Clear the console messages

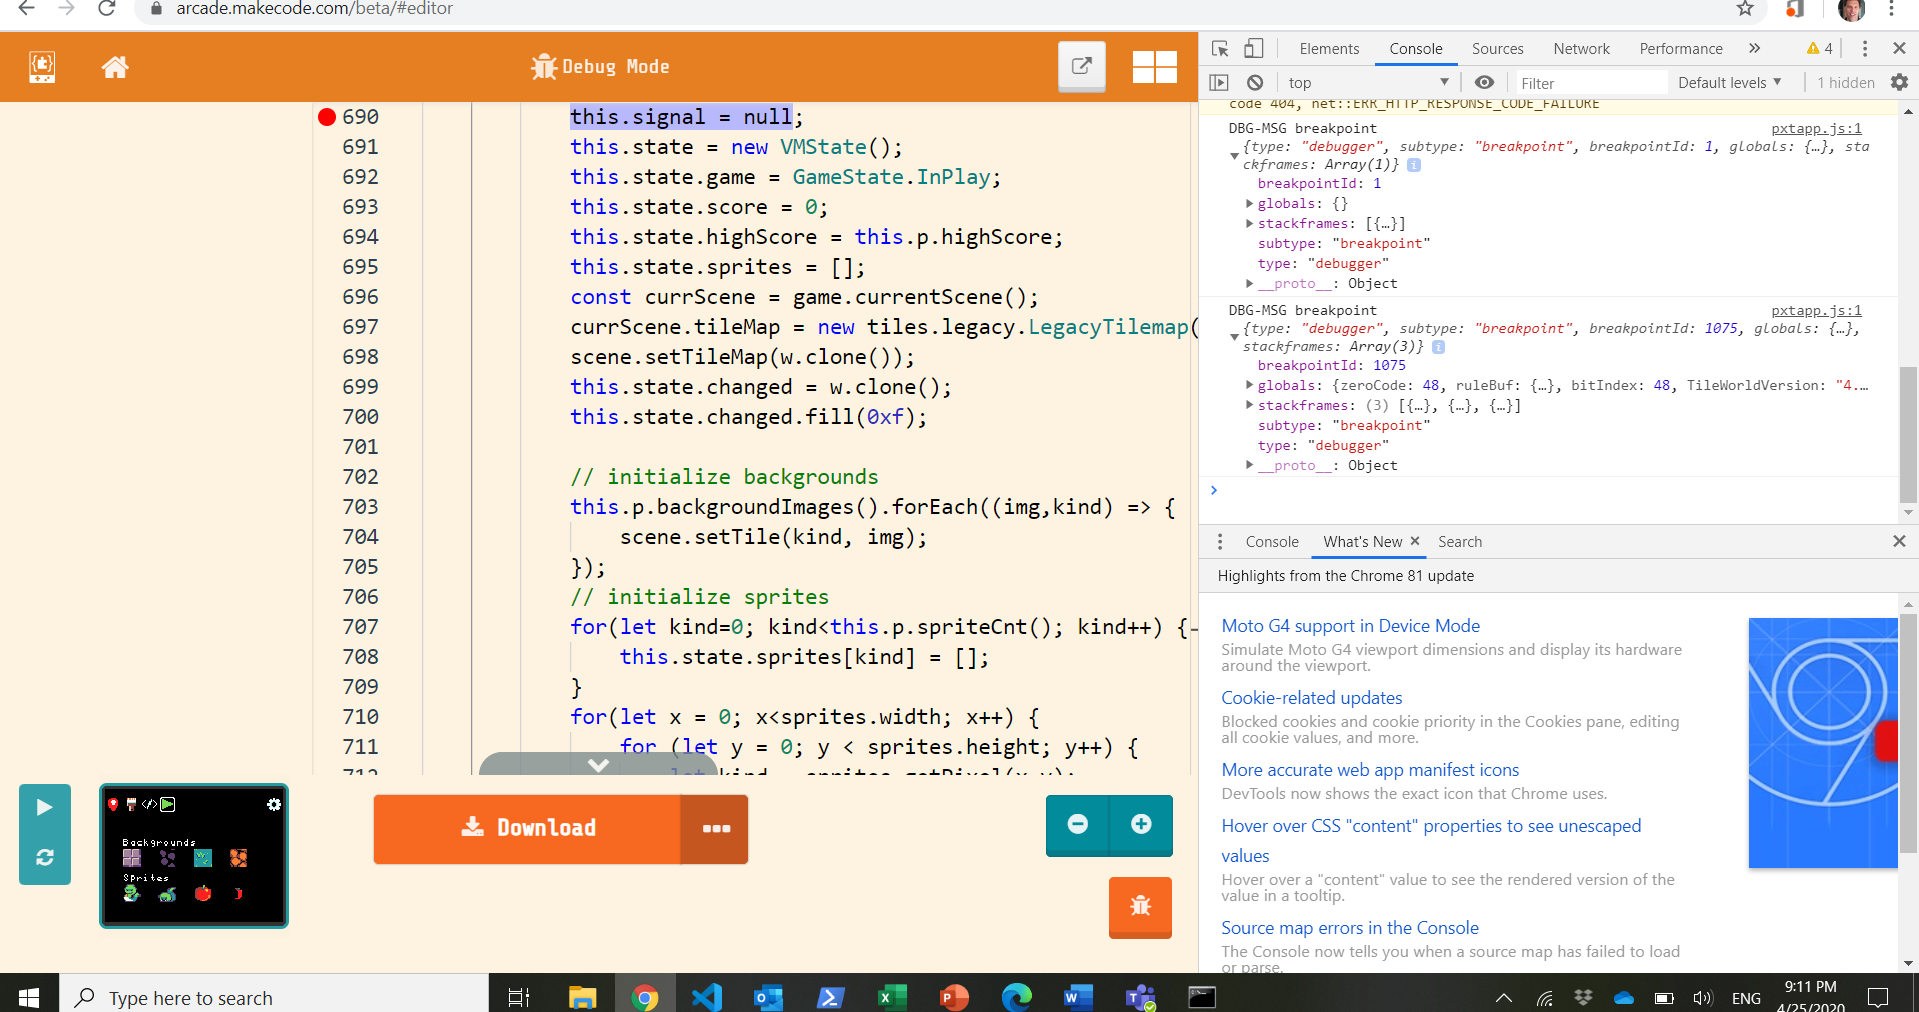point(1255,82)
